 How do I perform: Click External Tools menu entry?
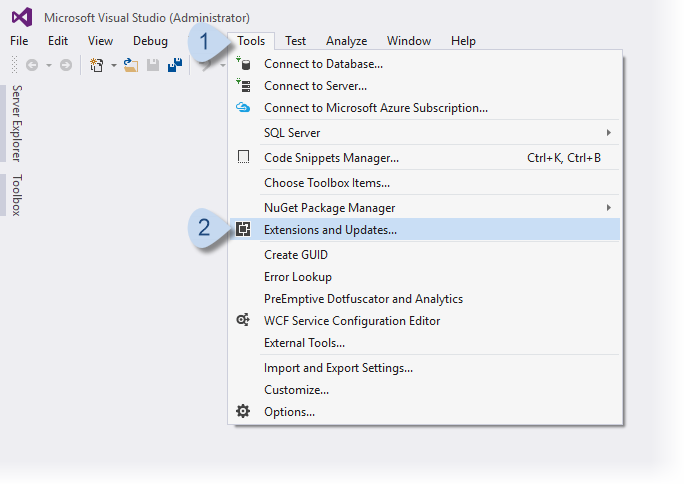(x=304, y=343)
